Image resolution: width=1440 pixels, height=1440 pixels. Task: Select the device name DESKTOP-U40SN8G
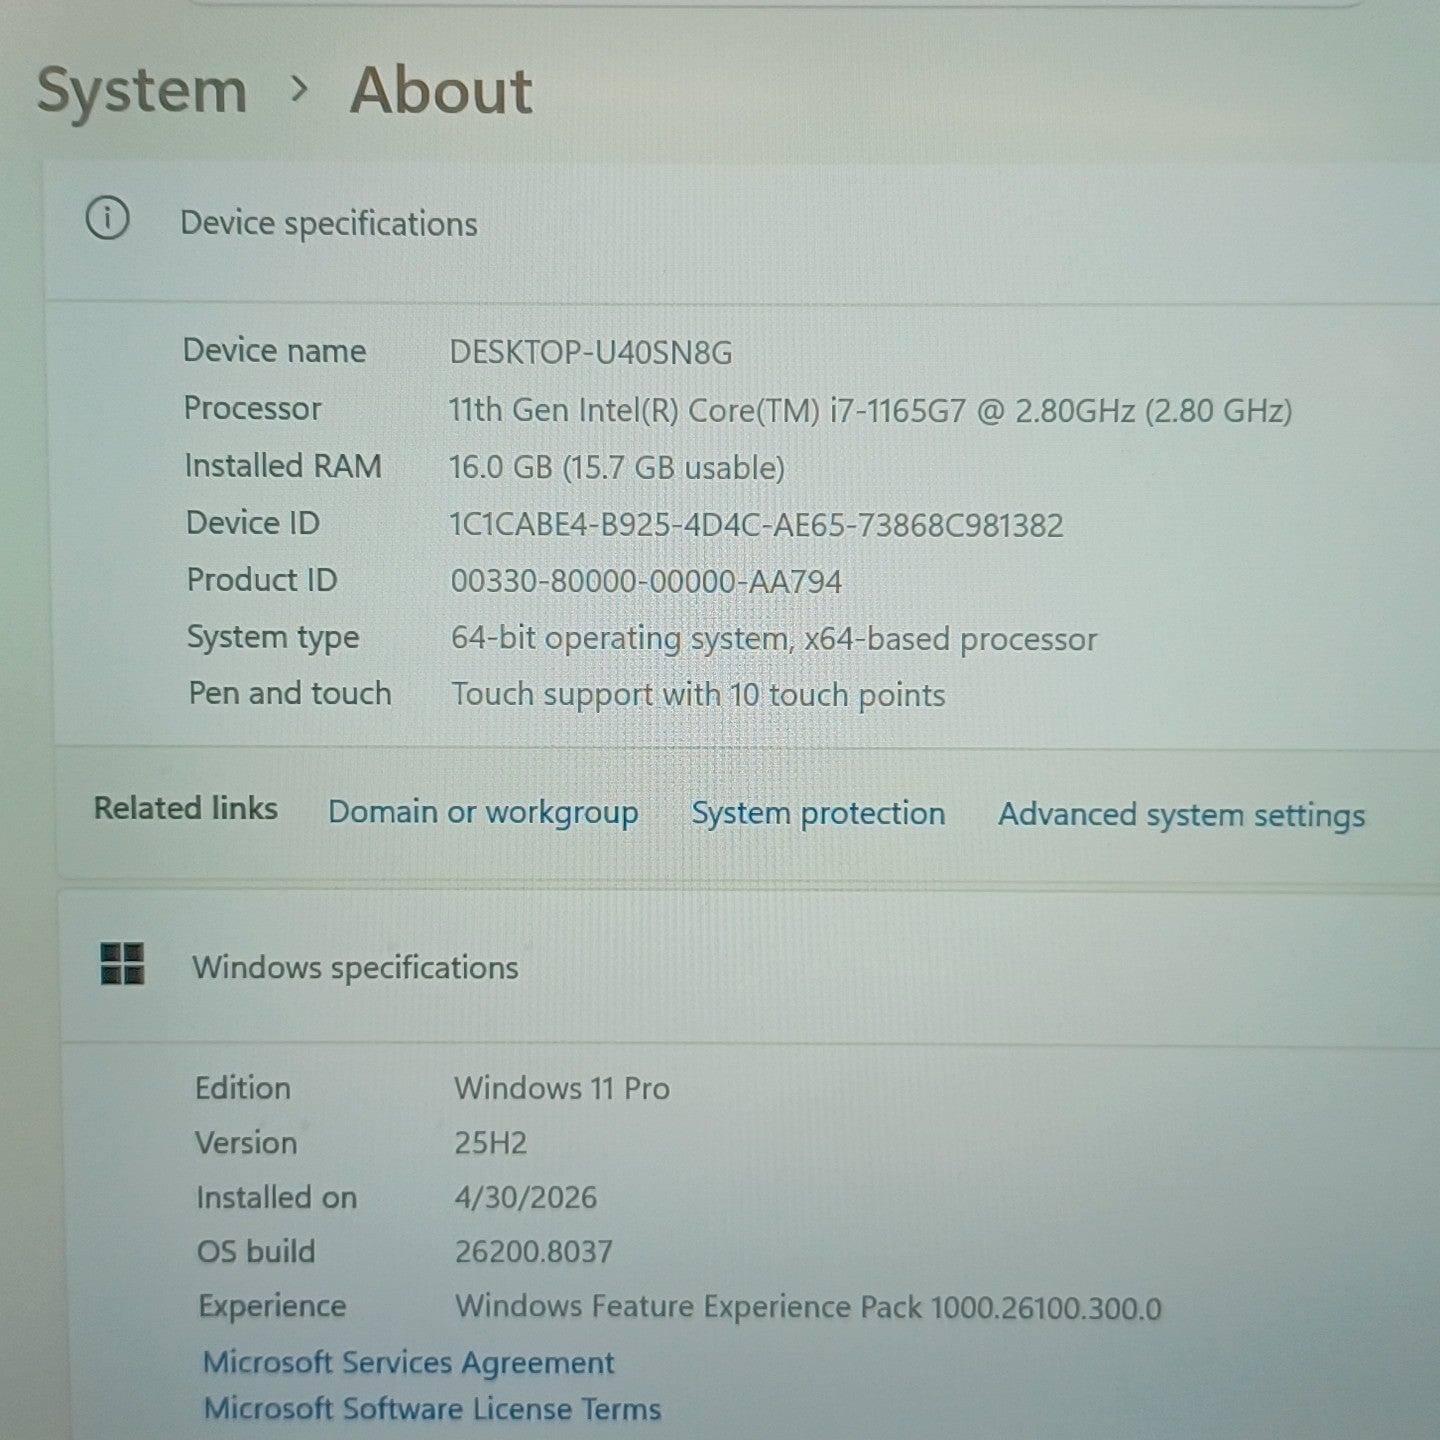[x=591, y=352]
